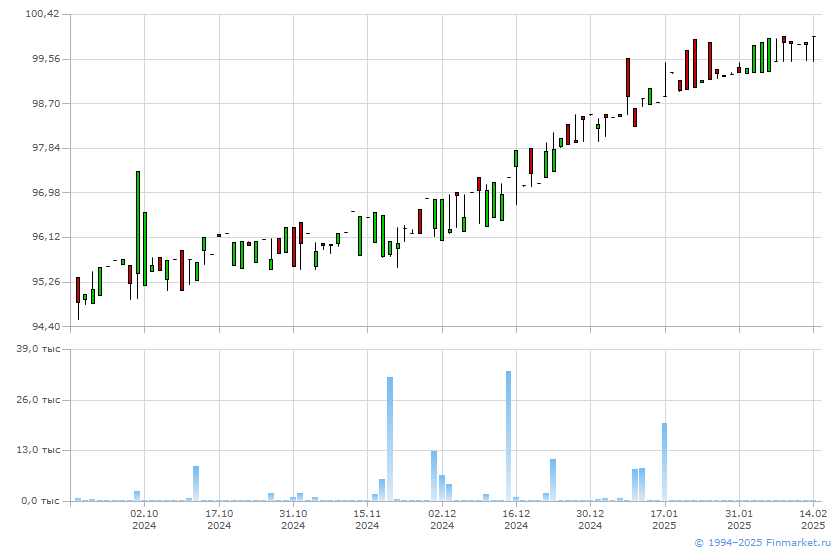Viewport: 840px width, 550px height.
Task: Click the 96,98 price axis label
Action: 46,192
